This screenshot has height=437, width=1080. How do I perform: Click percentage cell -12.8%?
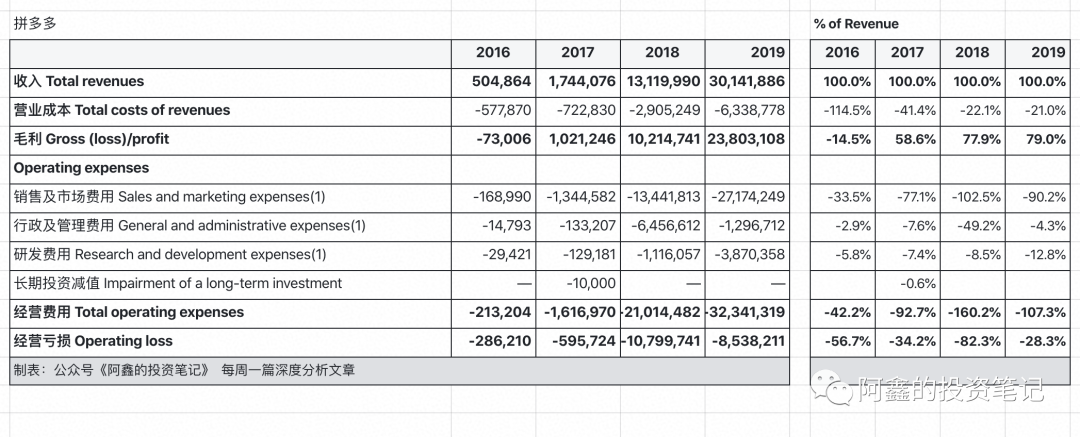pos(1046,255)
